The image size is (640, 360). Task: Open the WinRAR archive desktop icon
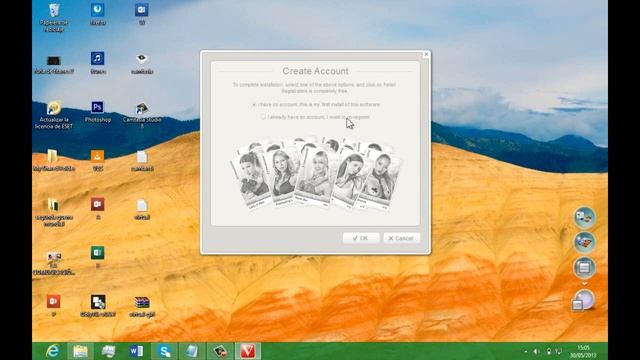point(142,306)
